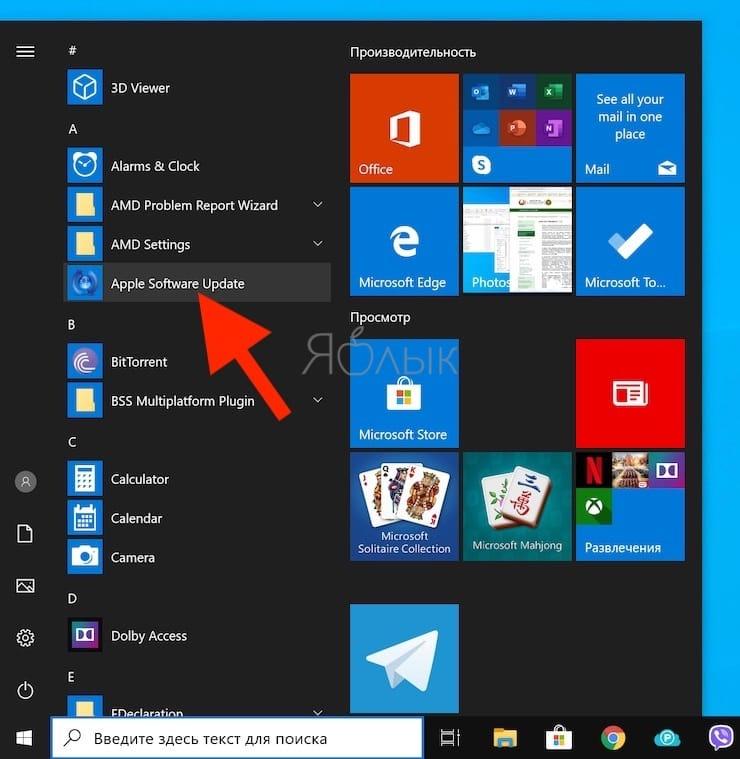Click the Просмотр group header
This screenshot has width=740, height=759.
380,317
